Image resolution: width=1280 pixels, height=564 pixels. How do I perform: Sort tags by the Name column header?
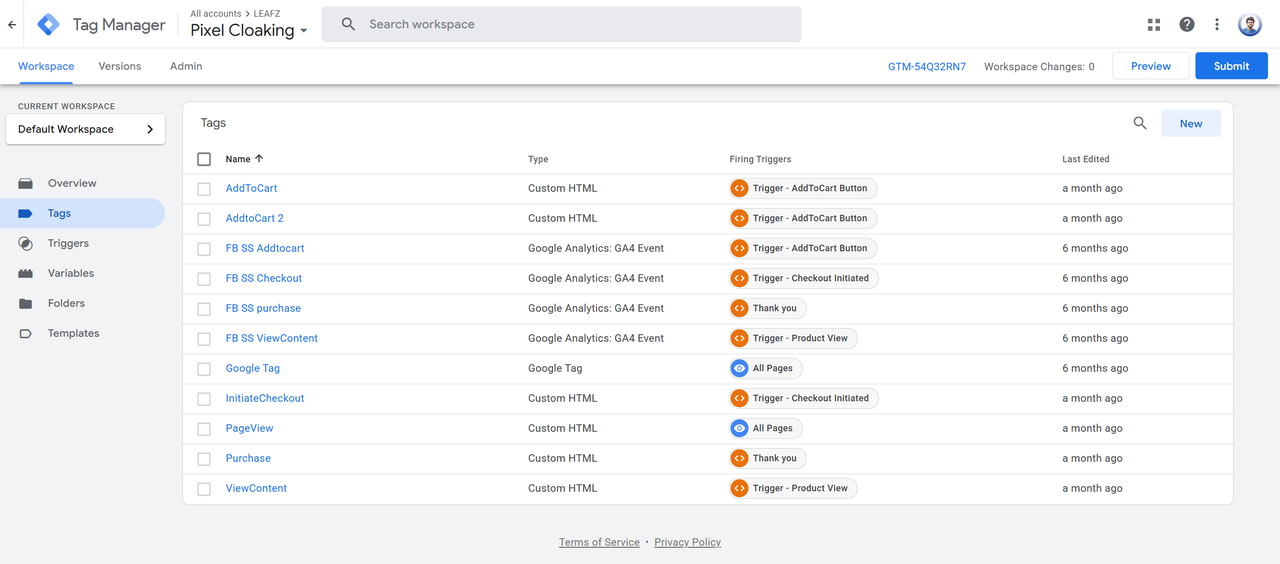[244, 159]
